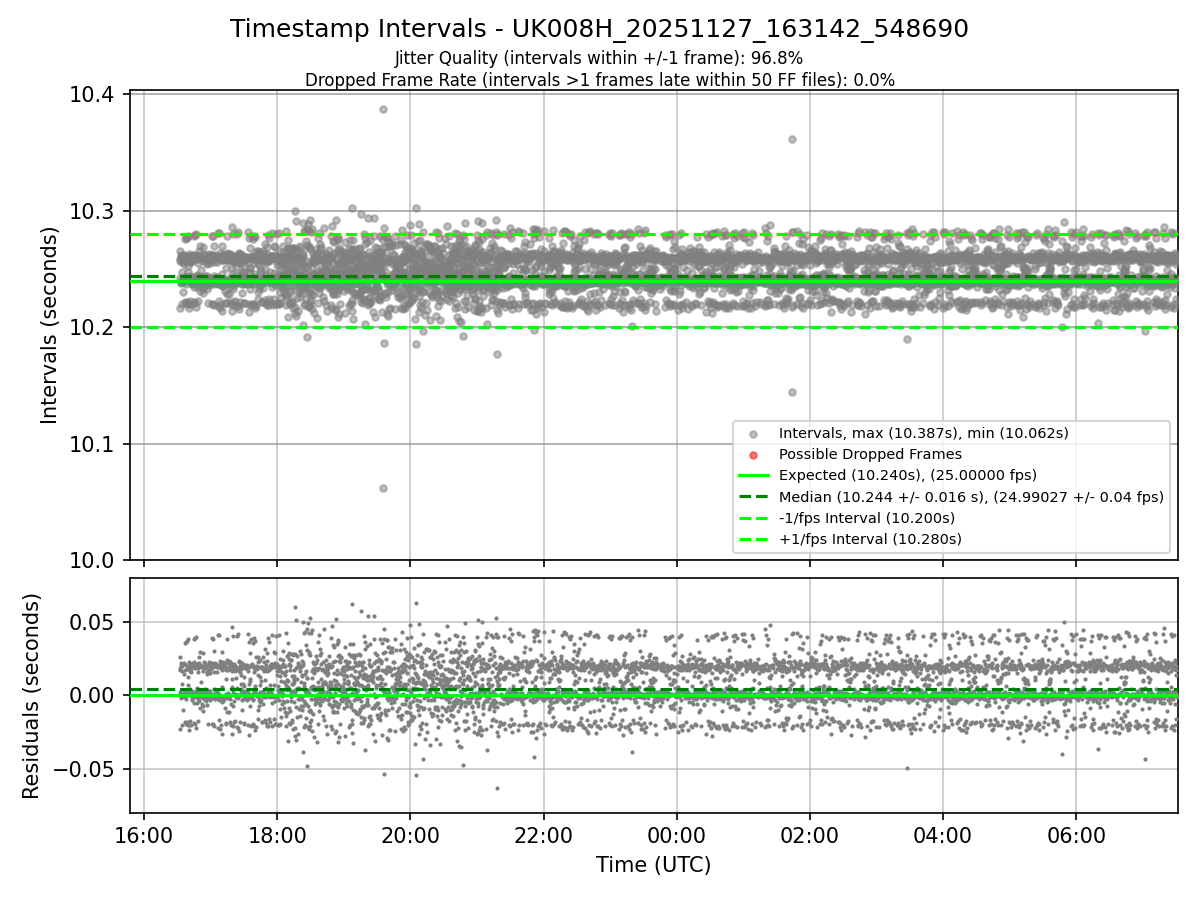Click the lowest outlier point near 10.062 seconds
The image size is (1200, 900).
click(383, 488)
